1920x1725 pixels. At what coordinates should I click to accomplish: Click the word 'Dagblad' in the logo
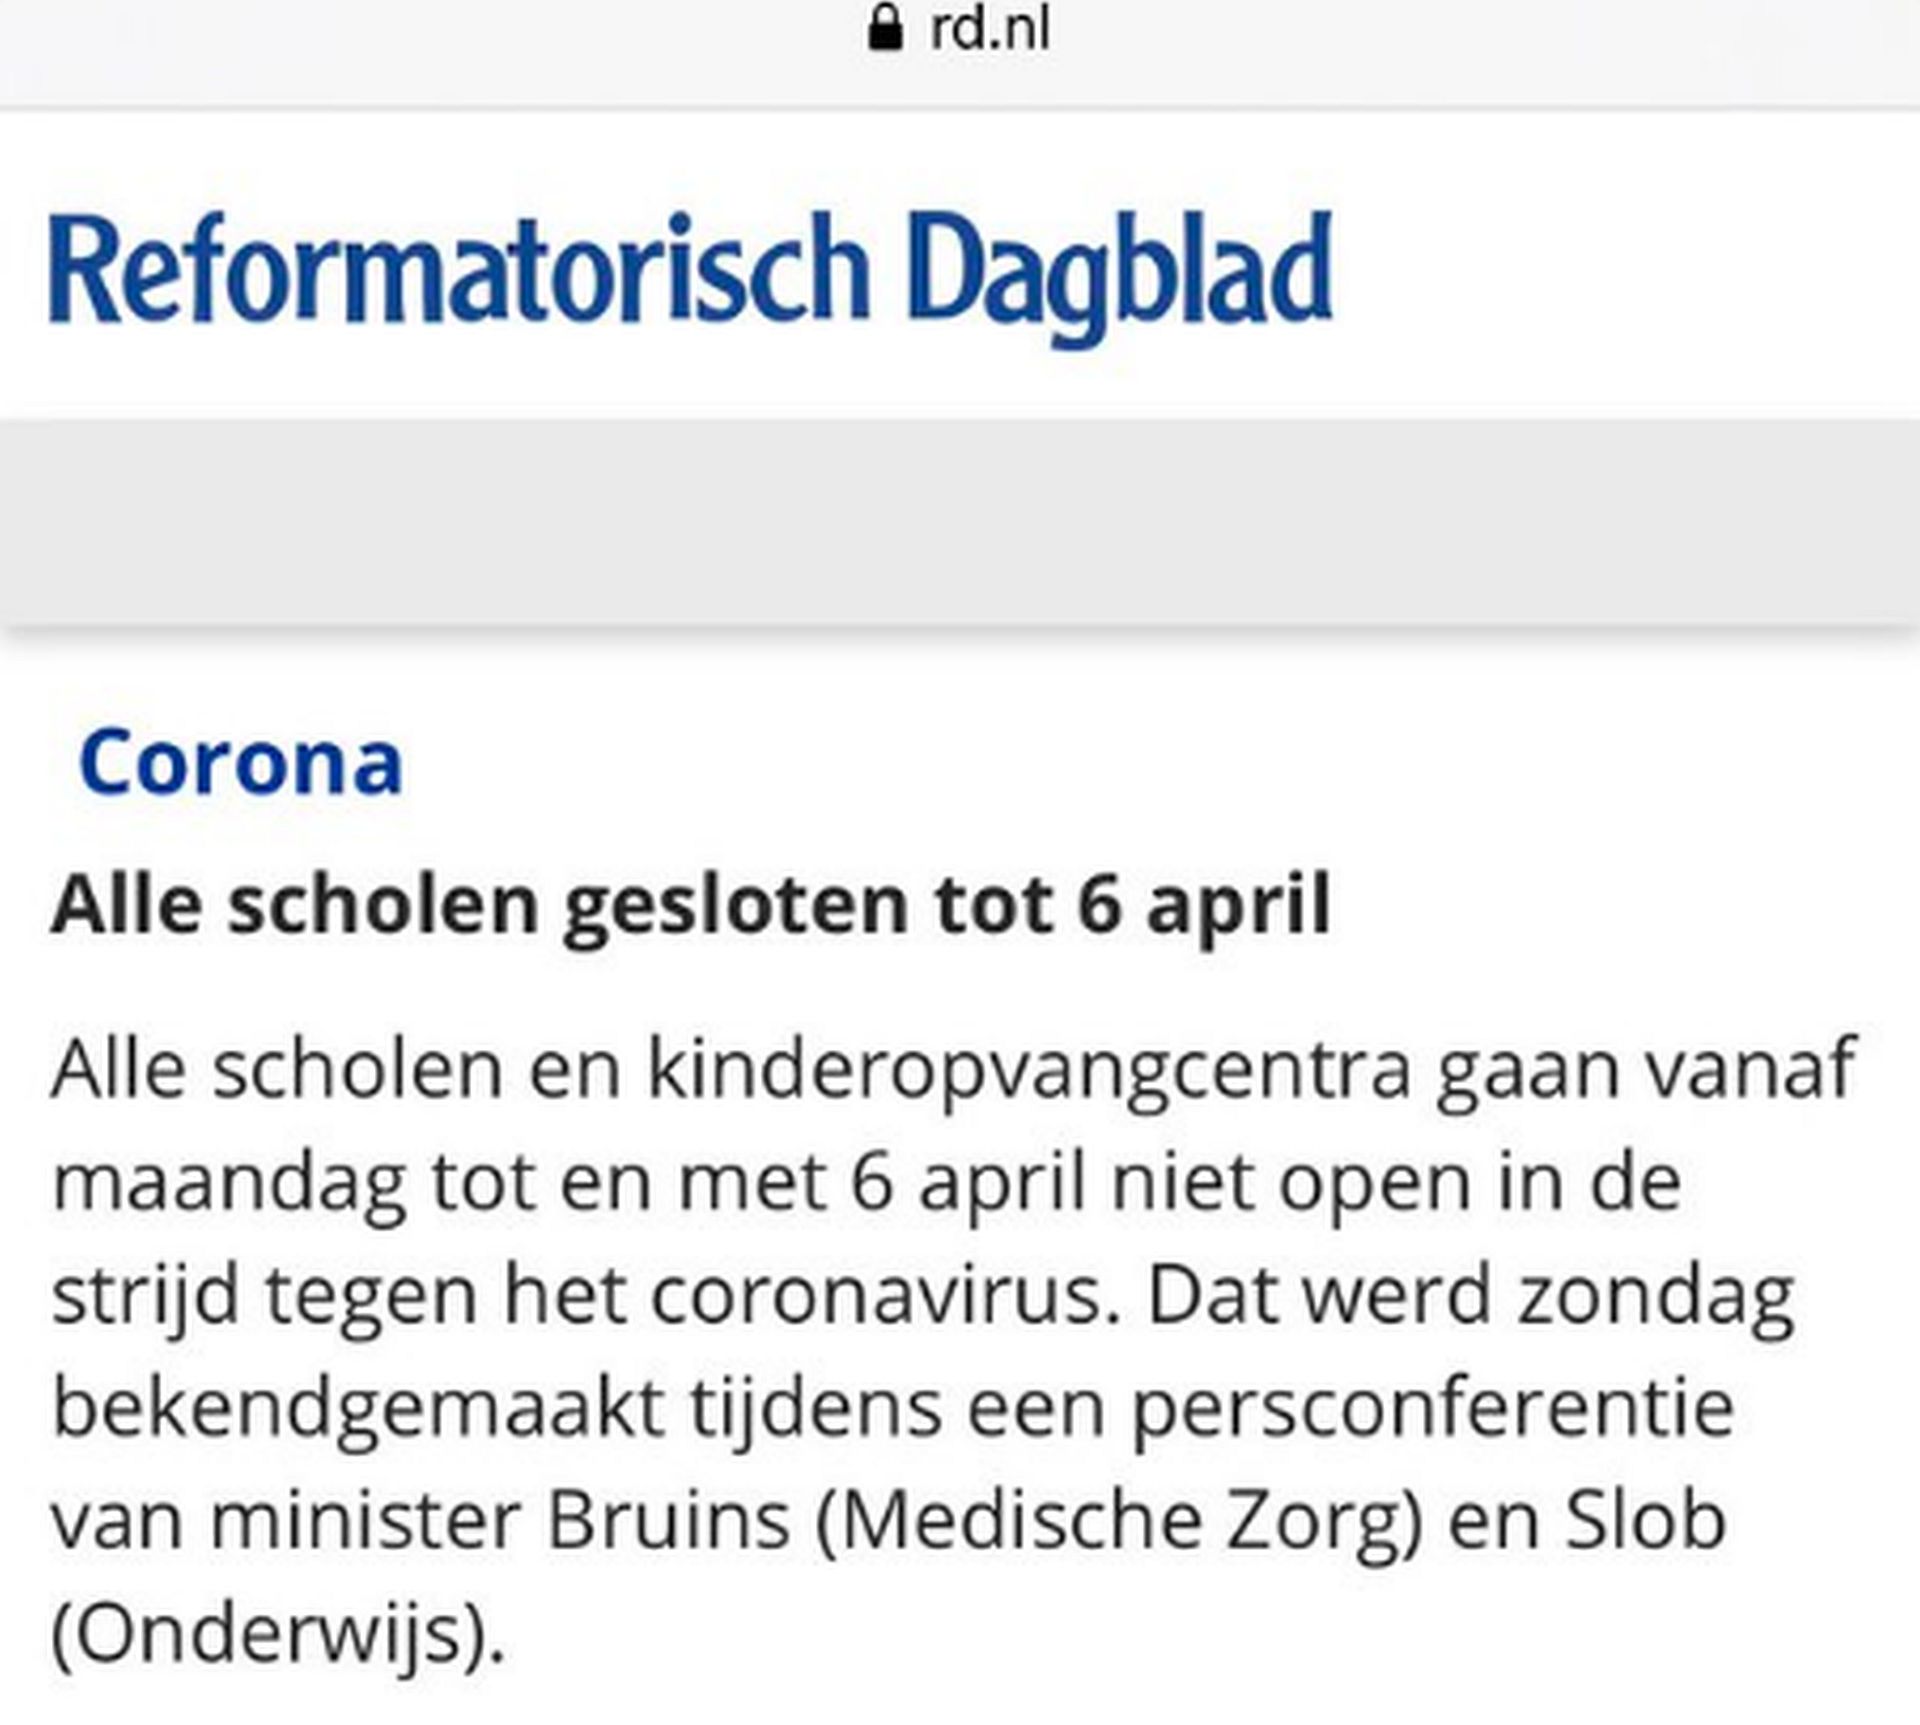pyautogui.click(x=1120, y=270)
